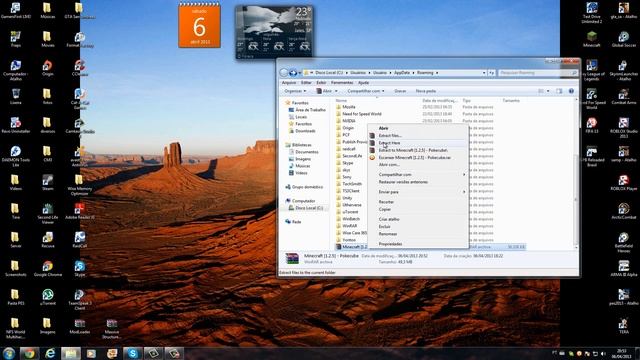This screenshot has width=640, height=360.
Task: Click Abrir com... in the context menu
Action: (x=389, y=165)
